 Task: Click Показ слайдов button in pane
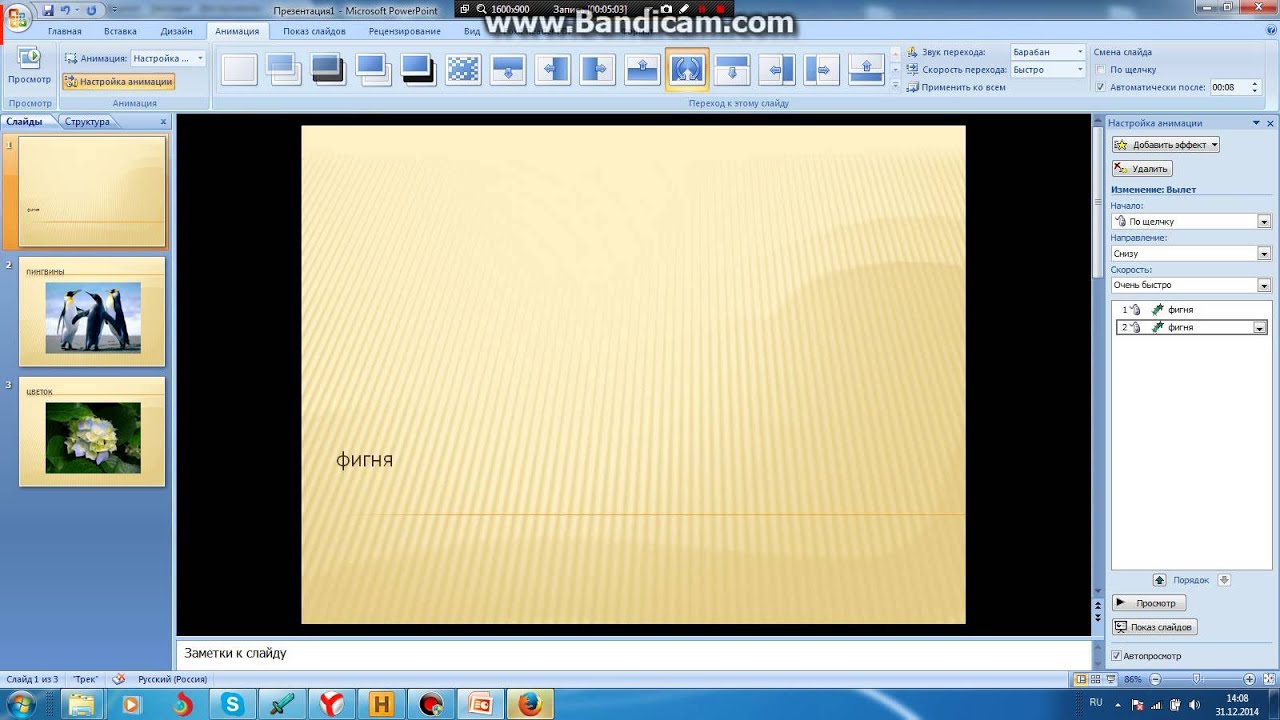(x=1154, y=627)
